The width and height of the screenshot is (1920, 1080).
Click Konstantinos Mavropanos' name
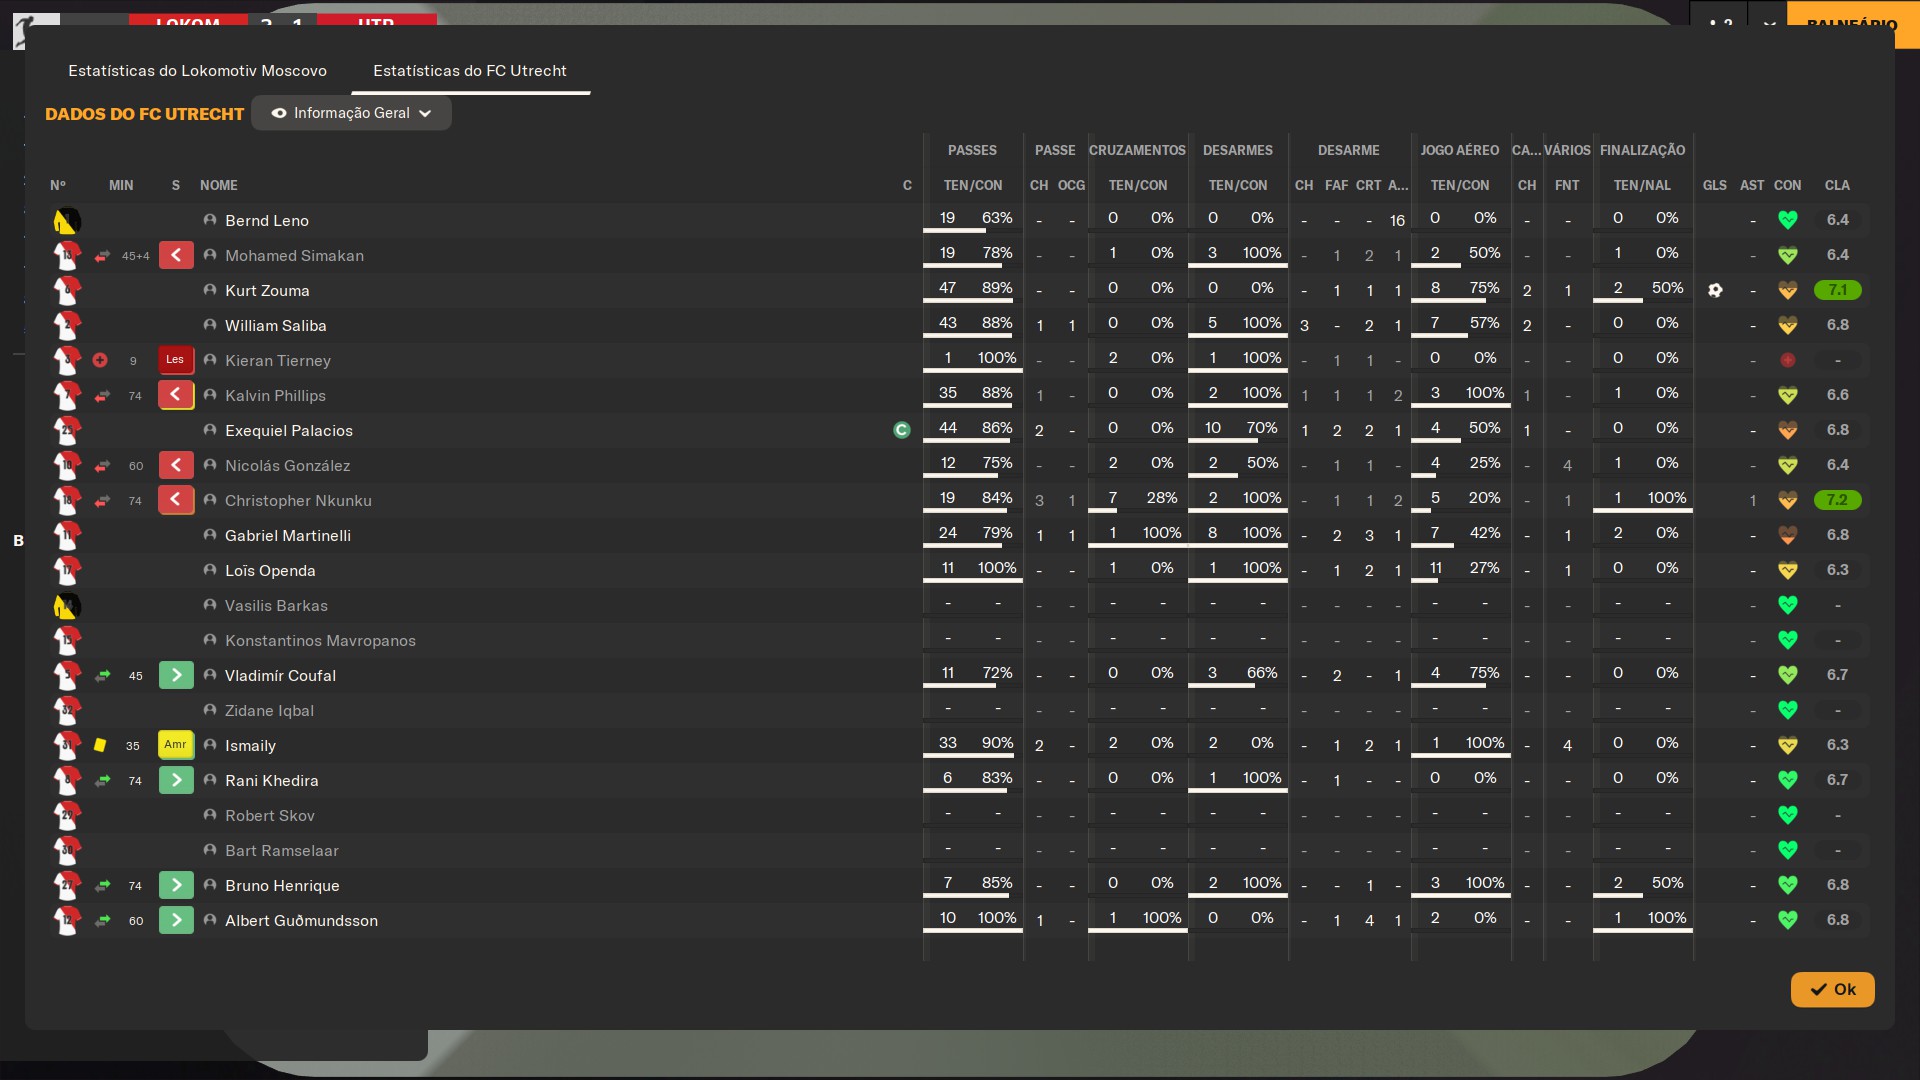[320, 640]
